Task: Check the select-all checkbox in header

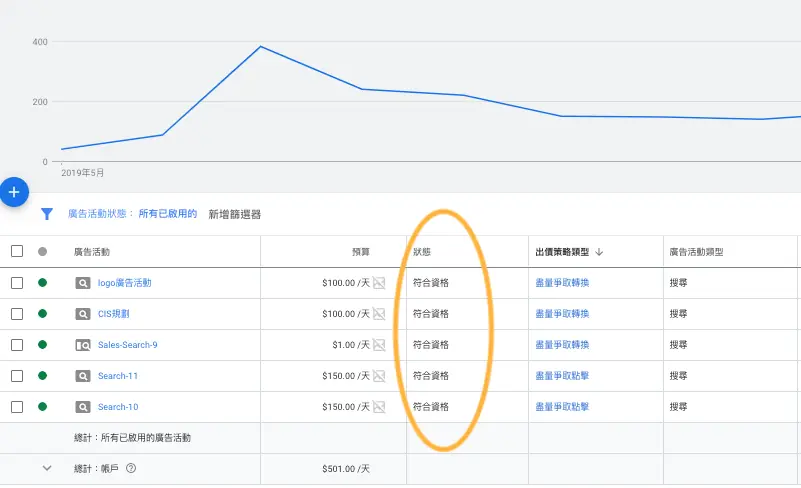Action: coord(17,251)
